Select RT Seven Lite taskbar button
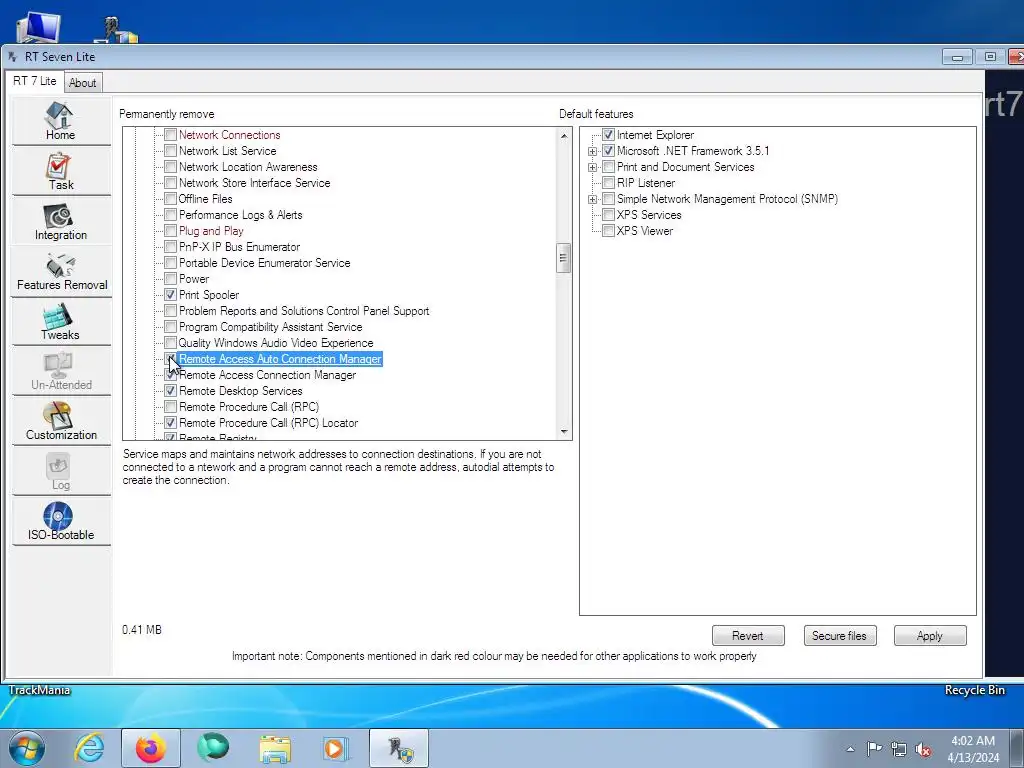Screen dimensions: 1024x768 [x=399, y=748]
